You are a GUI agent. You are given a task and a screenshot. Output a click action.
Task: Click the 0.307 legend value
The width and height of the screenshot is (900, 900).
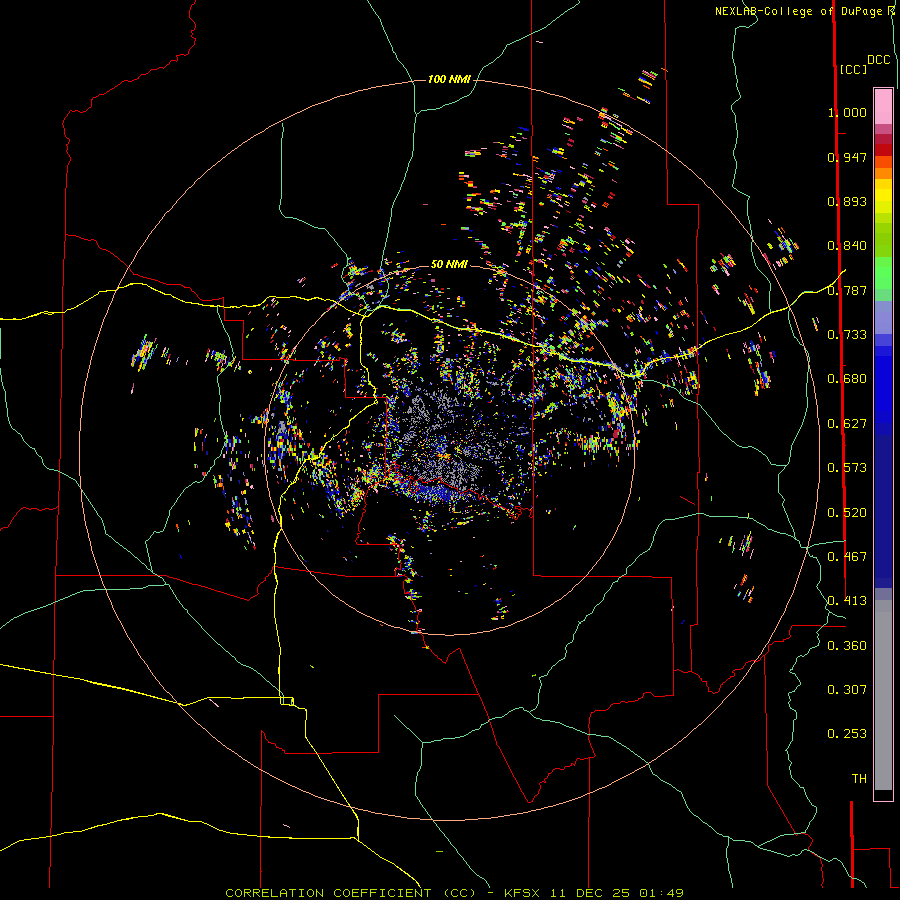click(847, 690)
